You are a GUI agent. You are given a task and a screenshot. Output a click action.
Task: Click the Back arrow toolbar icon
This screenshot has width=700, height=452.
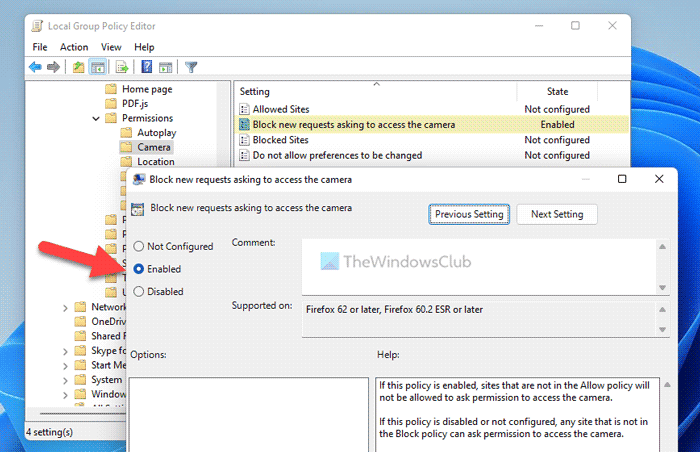tap(35, 67)
